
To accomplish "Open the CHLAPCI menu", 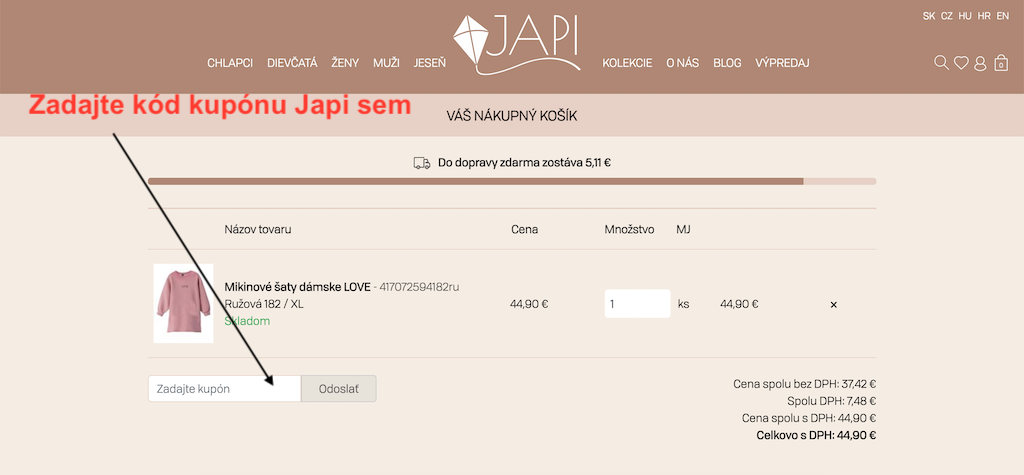I will click(230, 63).
